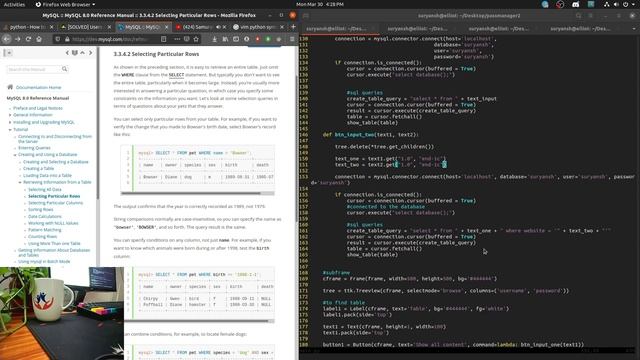The image size is (640, 360).
Task: Open Using More Than one Table
Action: 54,243
